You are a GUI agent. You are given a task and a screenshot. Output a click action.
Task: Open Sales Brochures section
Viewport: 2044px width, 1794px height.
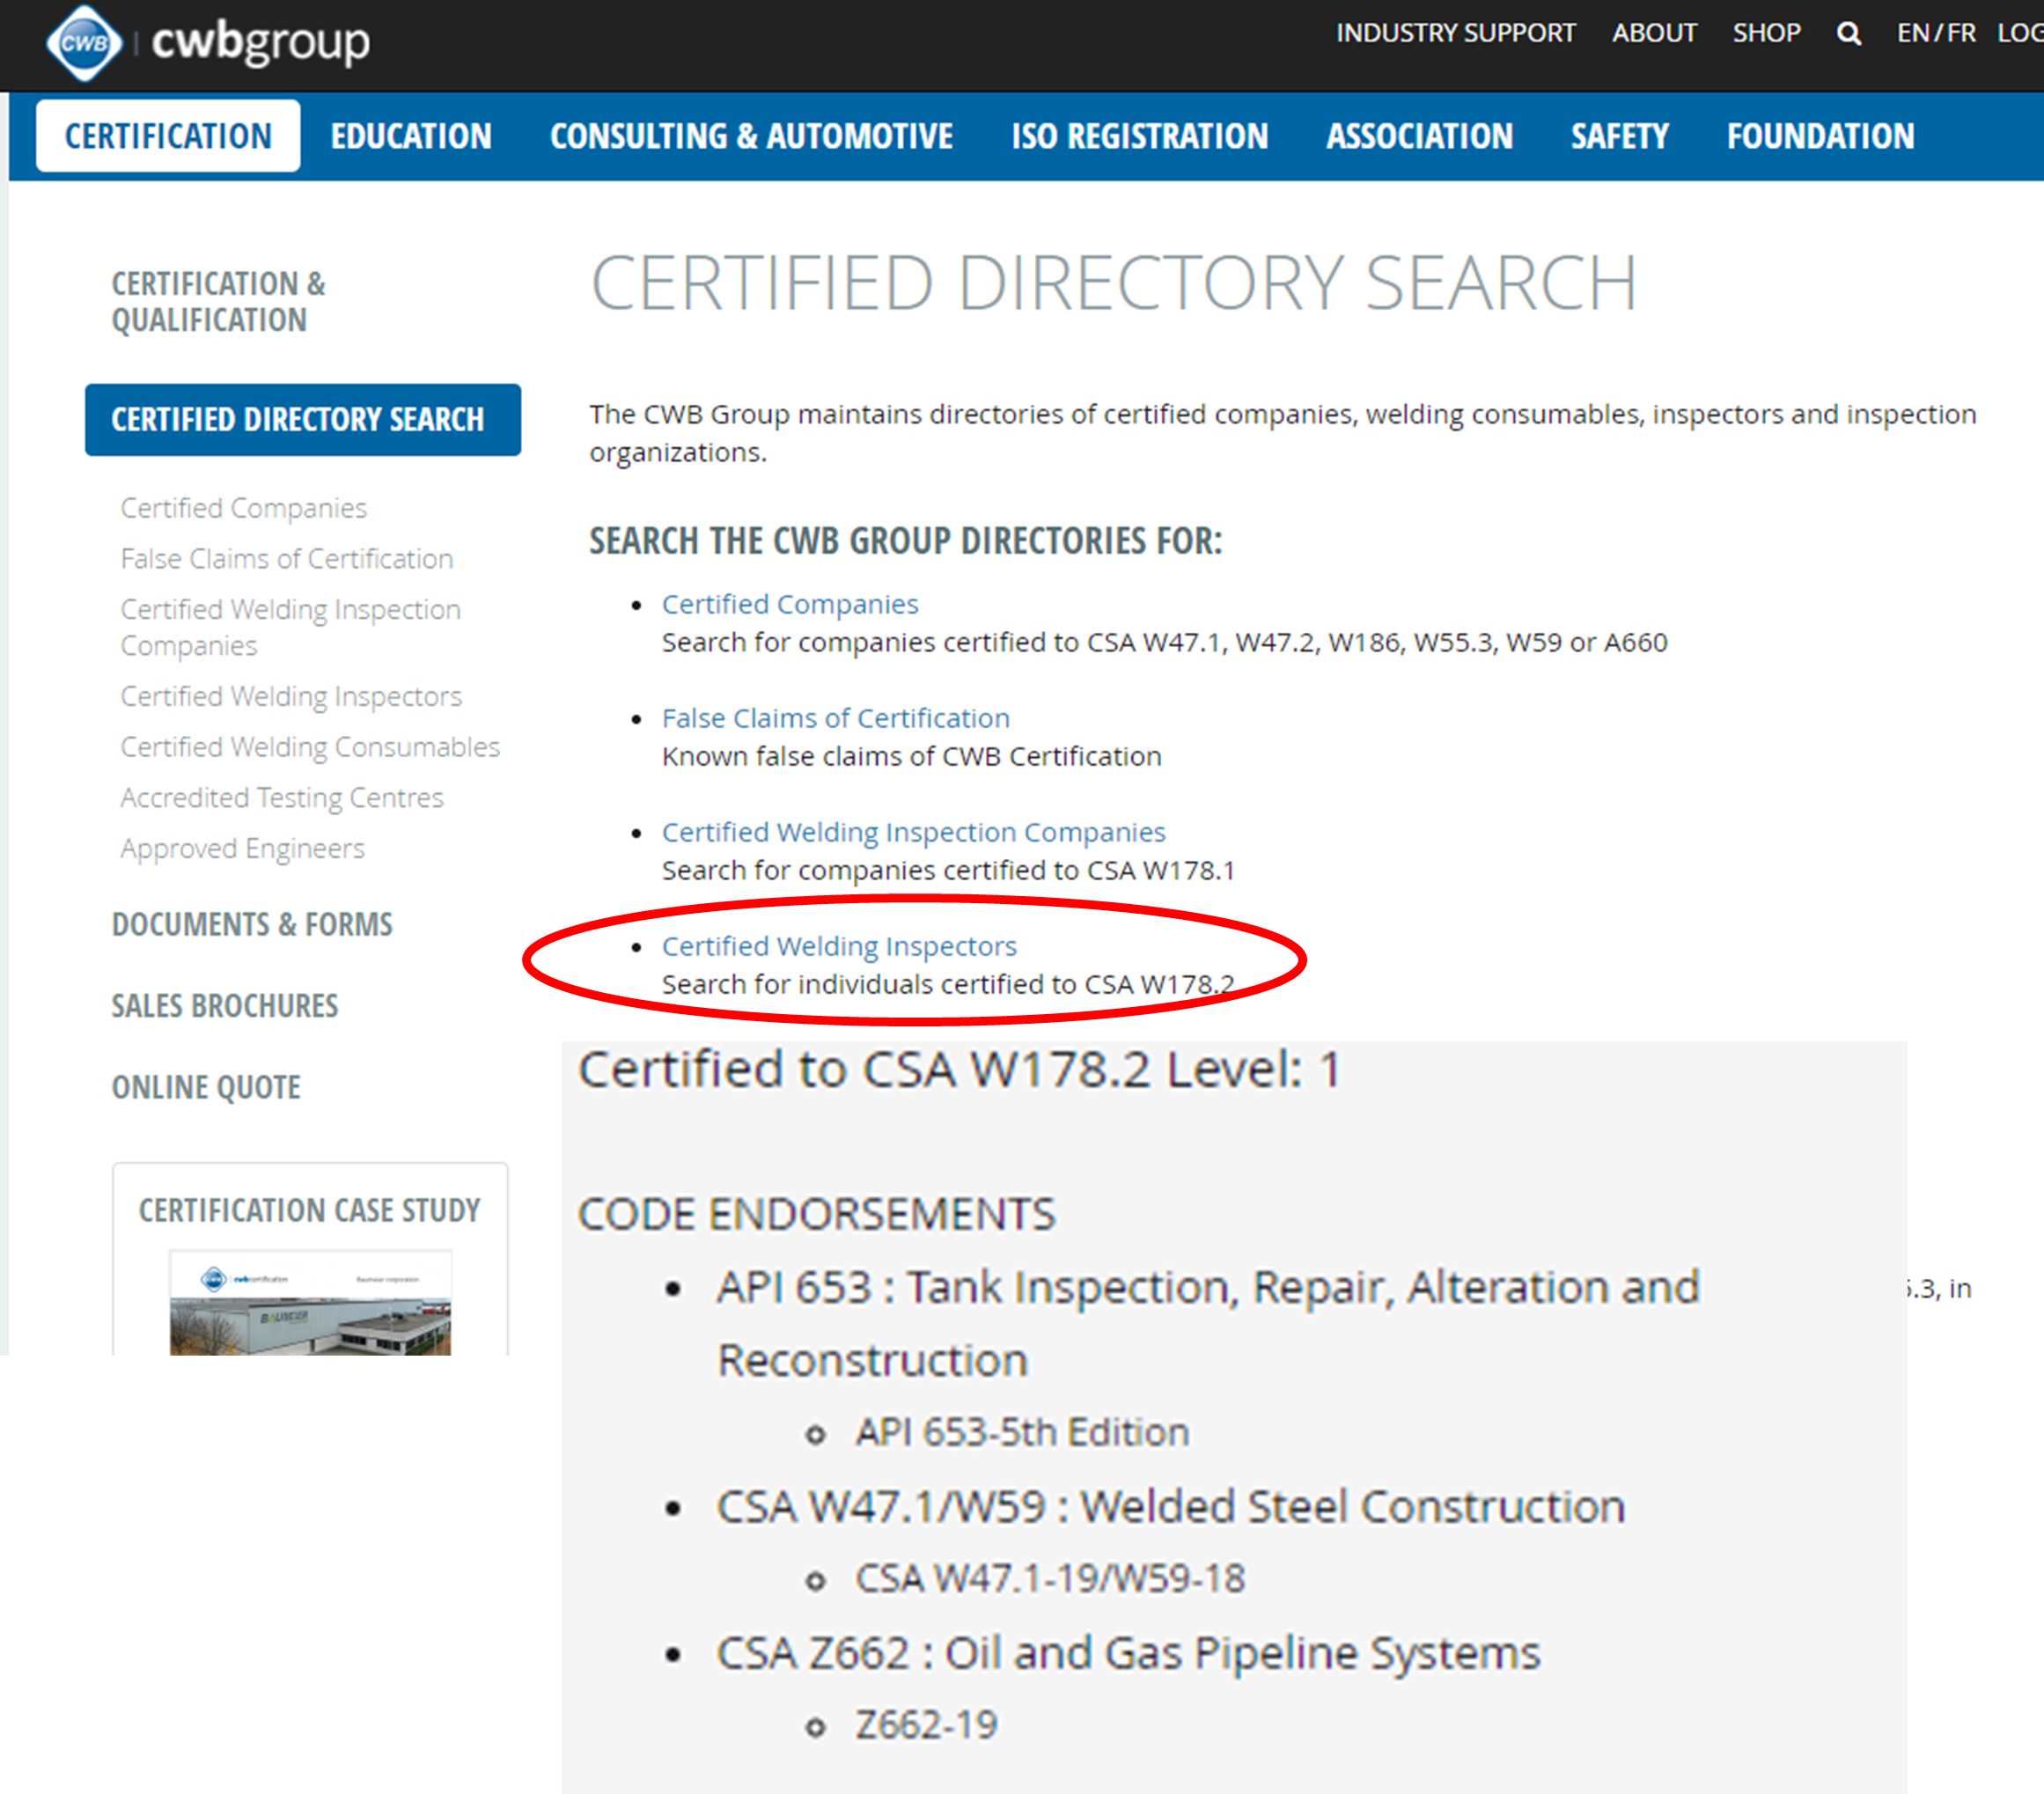pos(225,1006)
